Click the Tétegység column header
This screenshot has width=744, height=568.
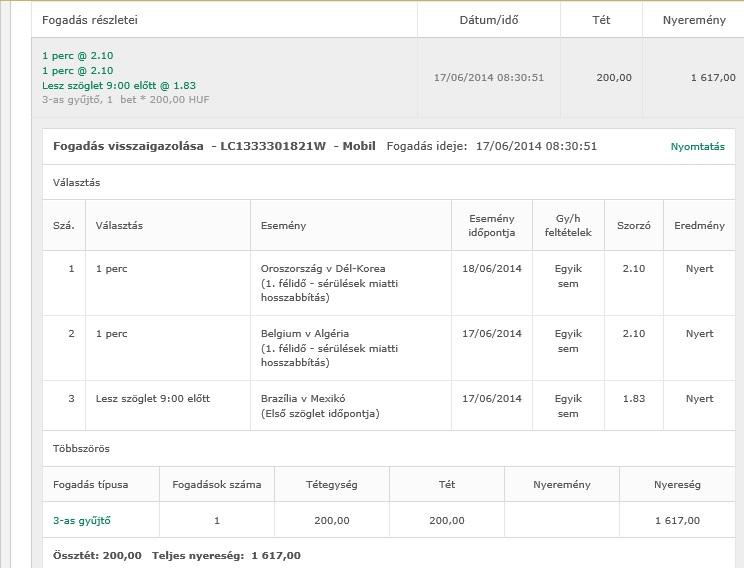331,484
